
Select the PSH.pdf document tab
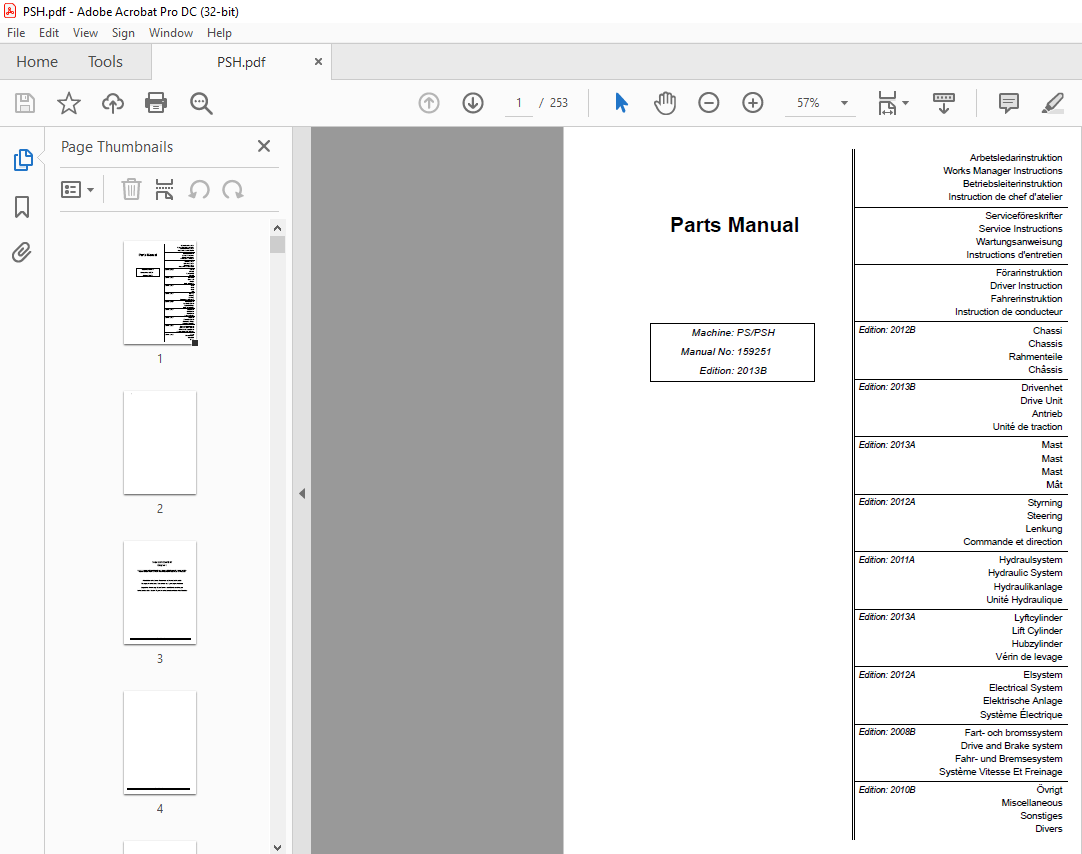coord(241,62)
